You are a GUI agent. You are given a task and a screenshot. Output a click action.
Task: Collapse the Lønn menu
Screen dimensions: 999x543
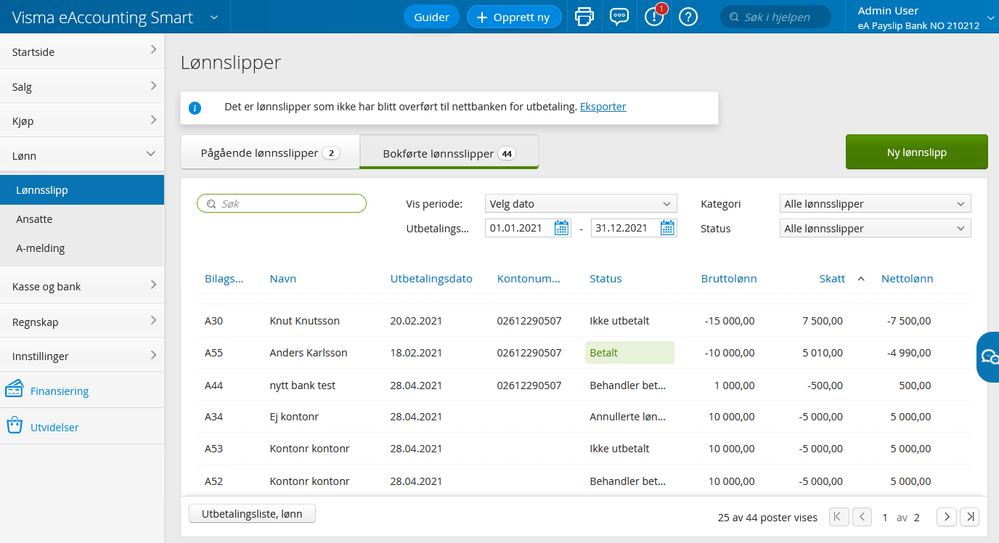82,155
